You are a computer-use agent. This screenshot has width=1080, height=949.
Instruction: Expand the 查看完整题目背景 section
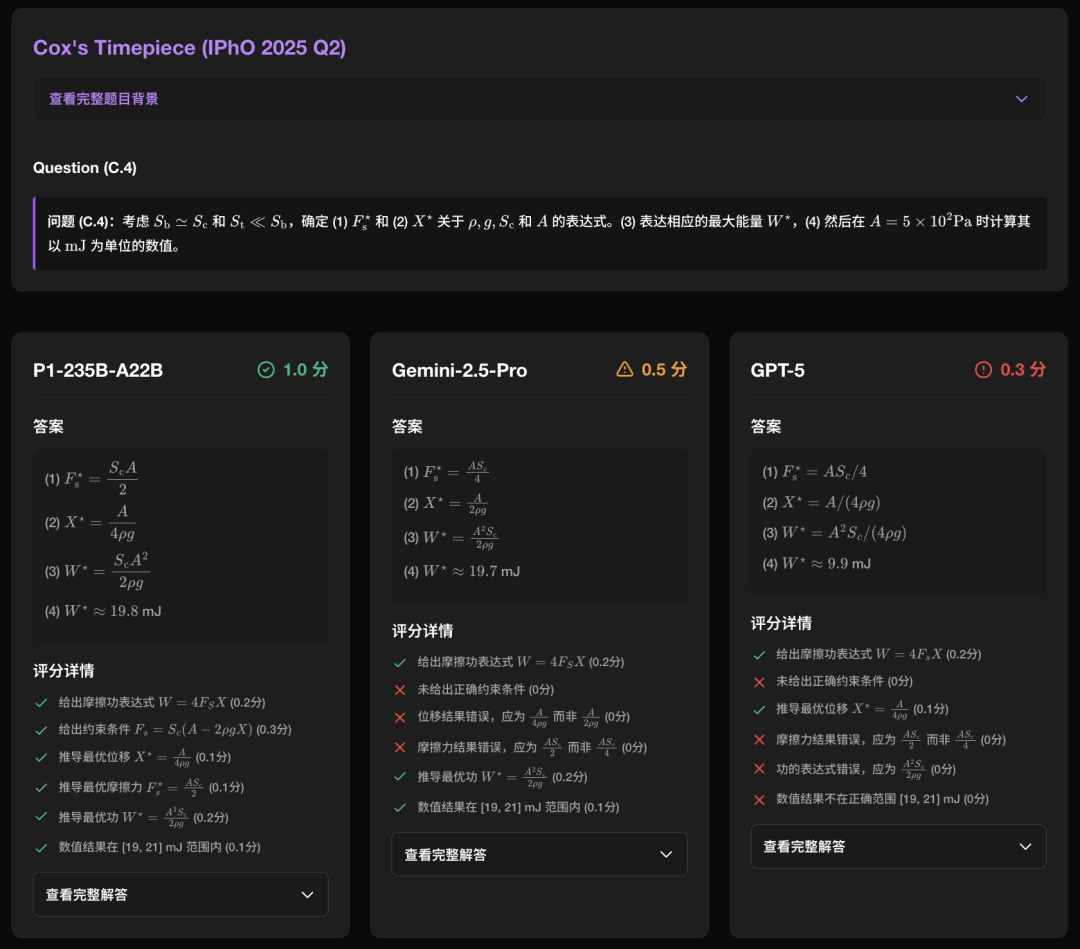(x=539, y=99)
